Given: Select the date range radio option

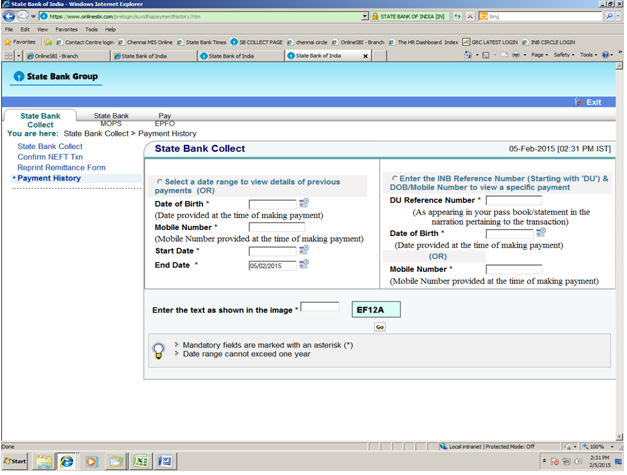Looking at the screenshot, I should pos(160,182).
